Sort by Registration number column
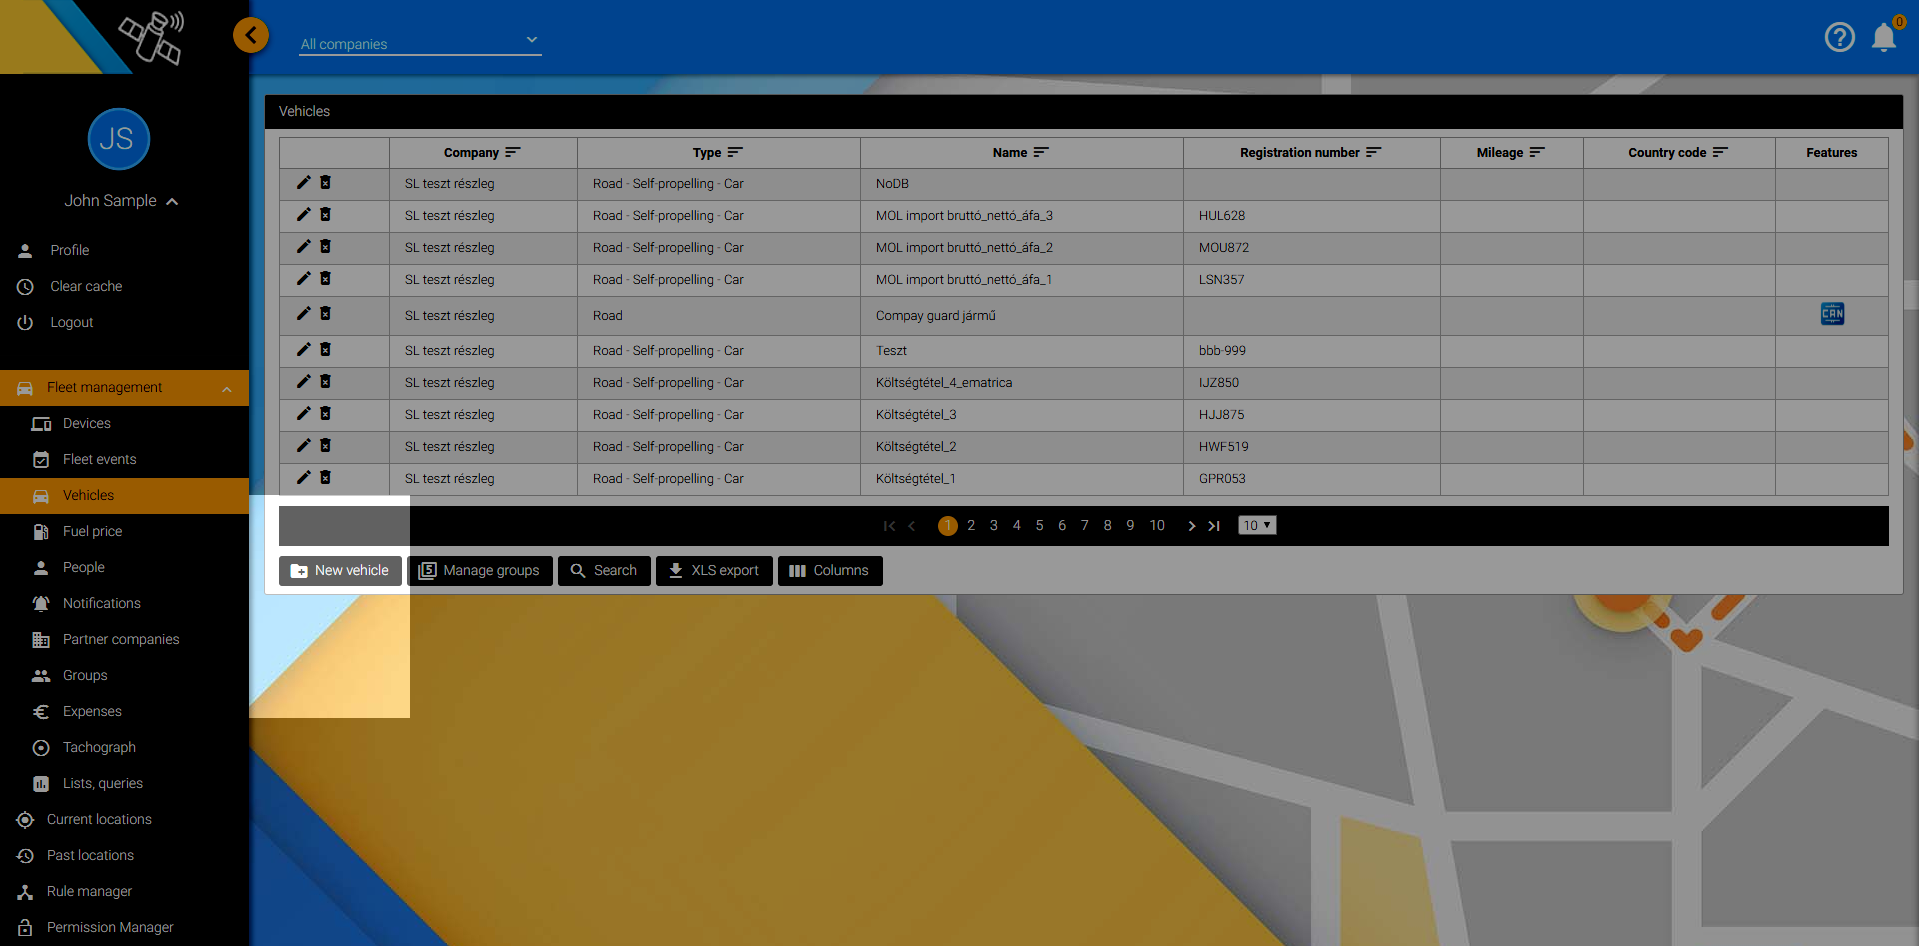This screenshot has height=946, width=1919. [x=1373, y=153]
